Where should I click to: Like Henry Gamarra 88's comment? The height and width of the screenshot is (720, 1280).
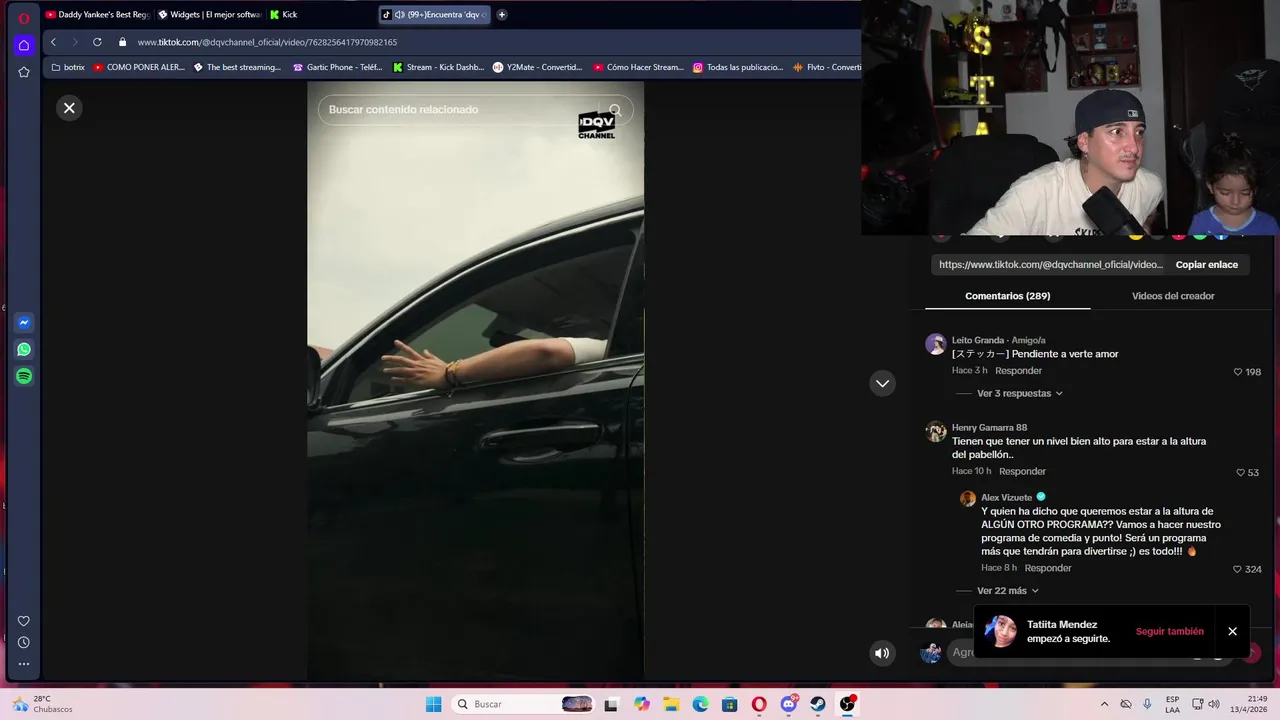[x=1240, y=472]
